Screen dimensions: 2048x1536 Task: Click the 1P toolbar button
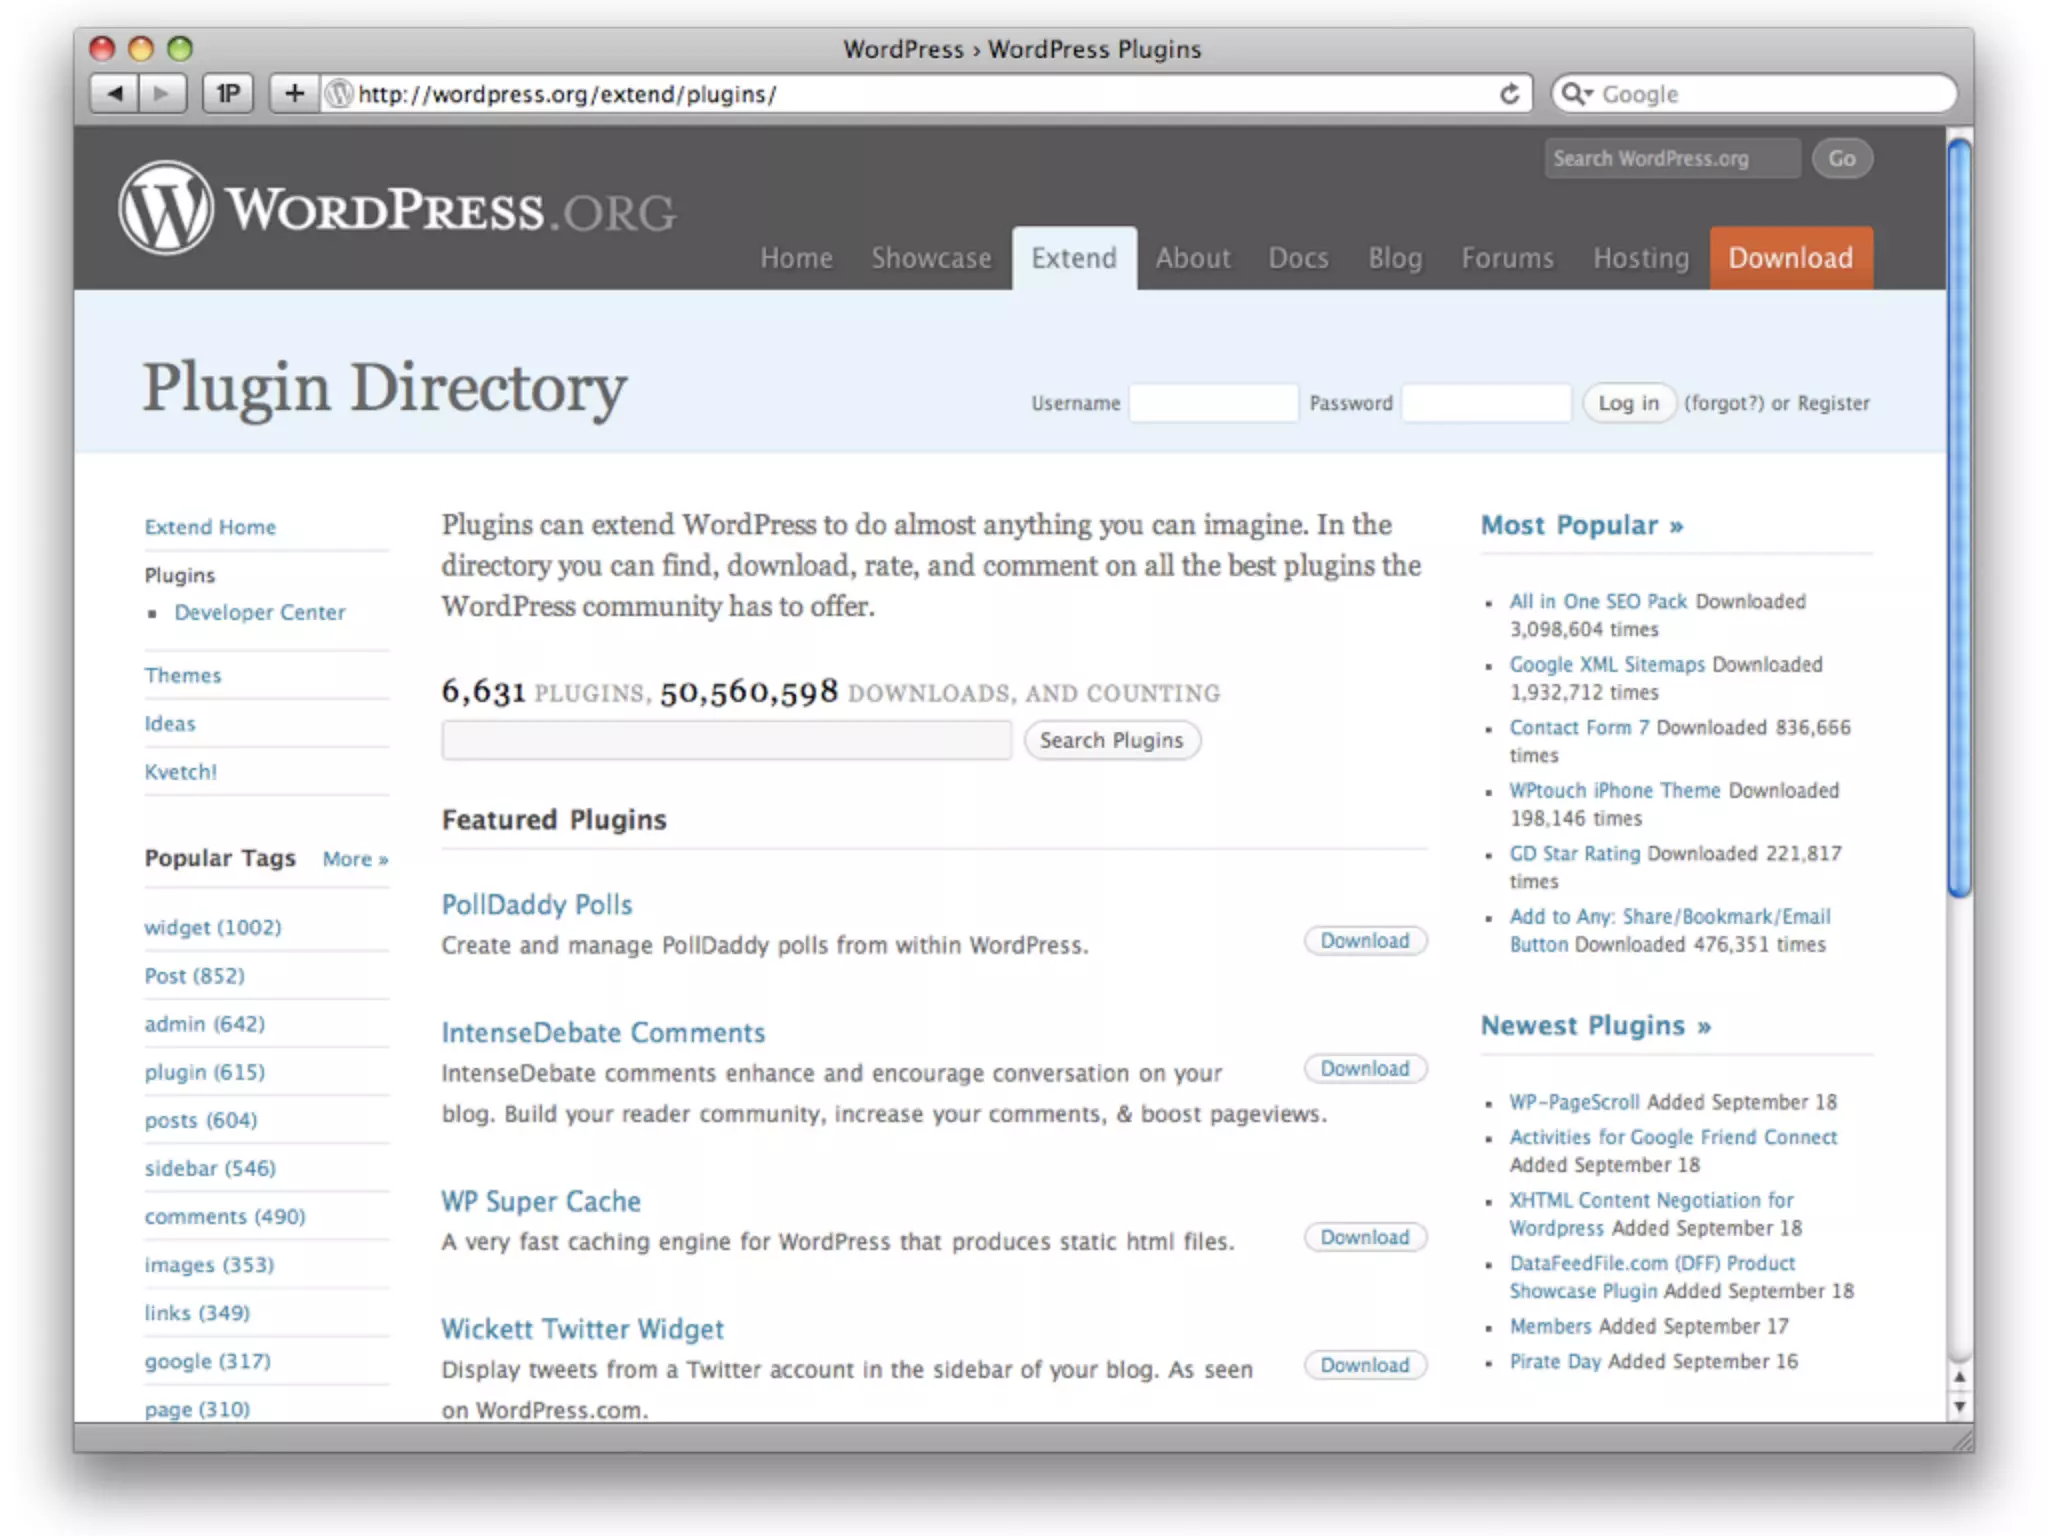tap(228, 94)
